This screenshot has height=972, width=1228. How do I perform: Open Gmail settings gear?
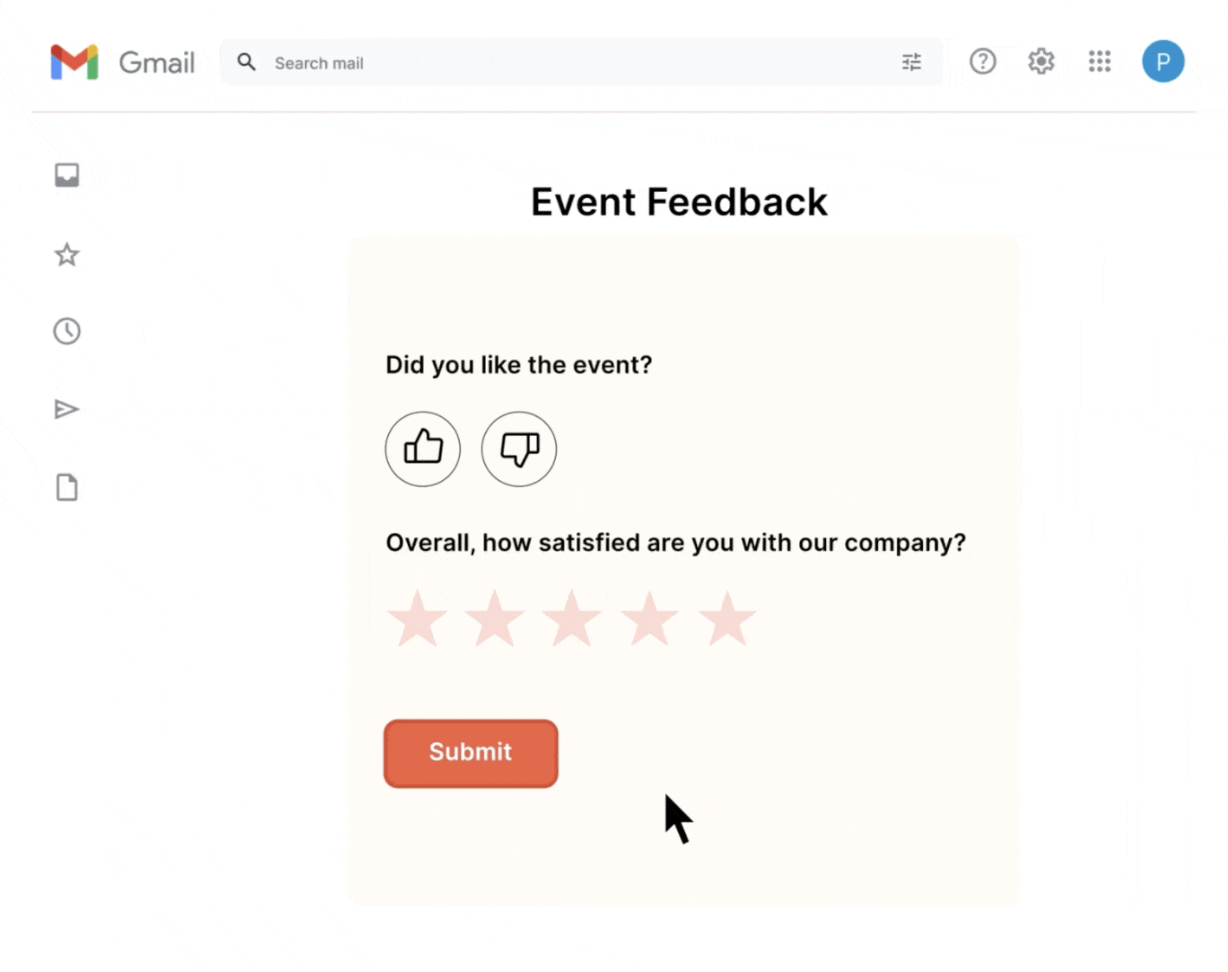[x=1041, y=61]
